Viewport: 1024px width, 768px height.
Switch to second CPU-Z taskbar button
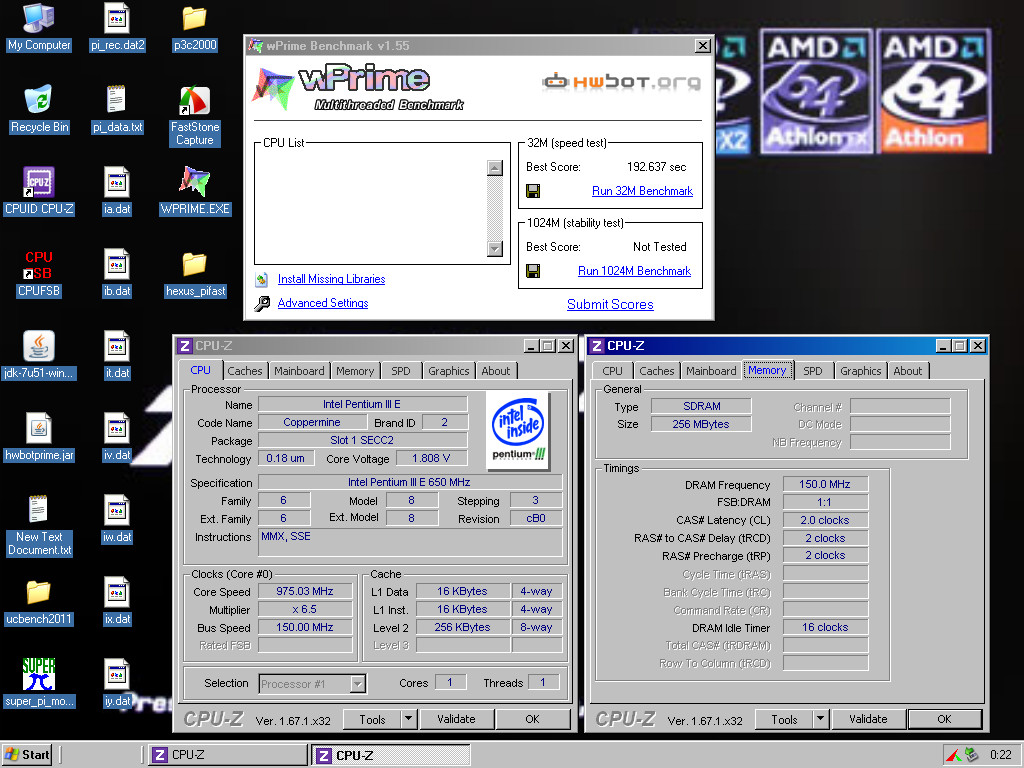coord(391,756)
